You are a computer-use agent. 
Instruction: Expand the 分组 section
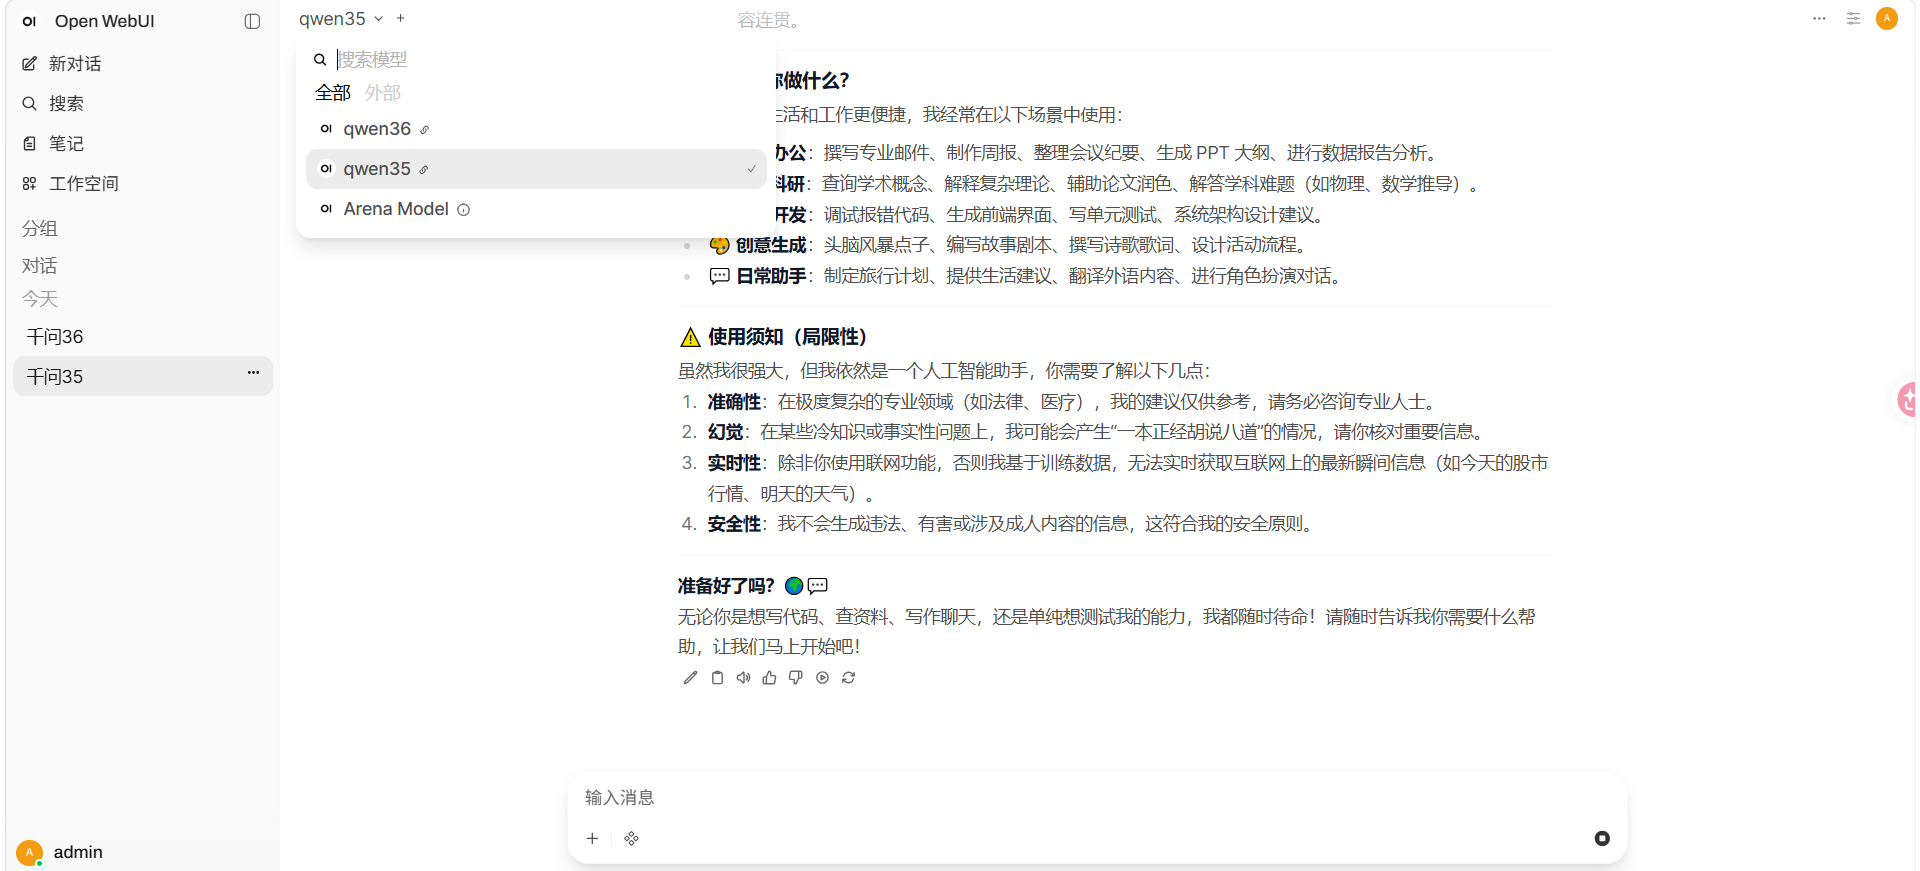(x=40, y=228)
